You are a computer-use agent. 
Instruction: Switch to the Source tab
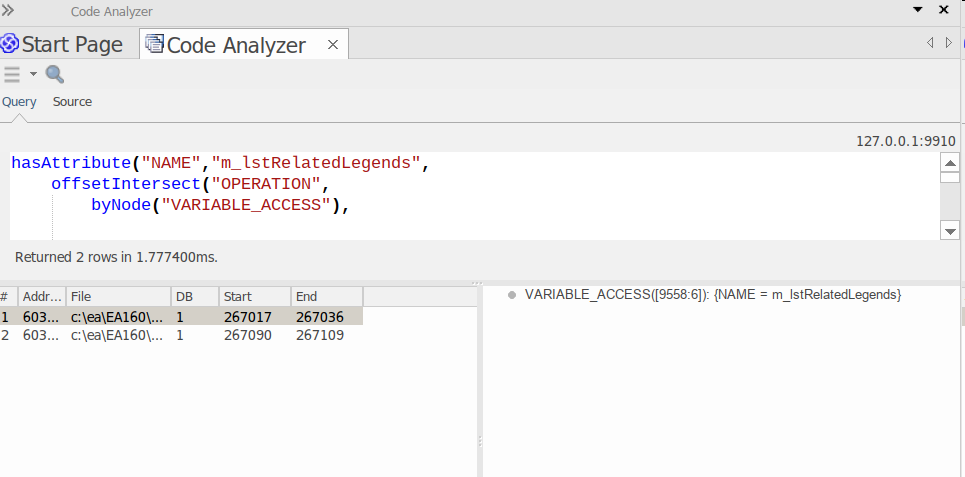click(72, 102)
